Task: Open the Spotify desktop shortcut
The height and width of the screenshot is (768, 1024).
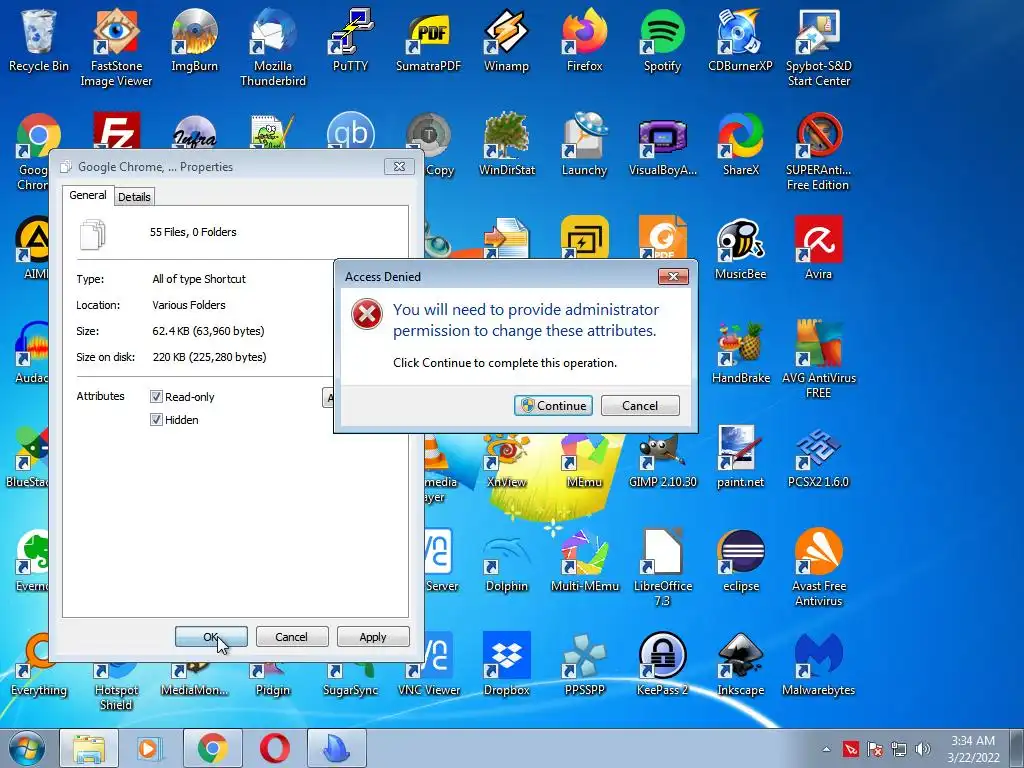Action: 662,39
